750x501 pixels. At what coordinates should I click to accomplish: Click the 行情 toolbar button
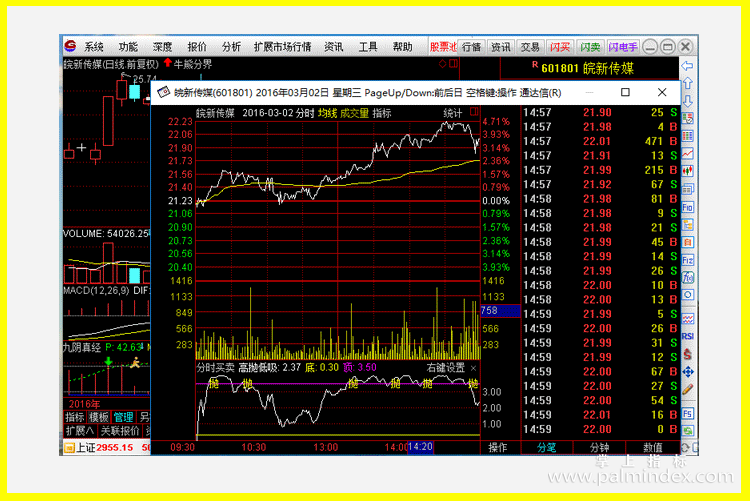coord(472,47)
